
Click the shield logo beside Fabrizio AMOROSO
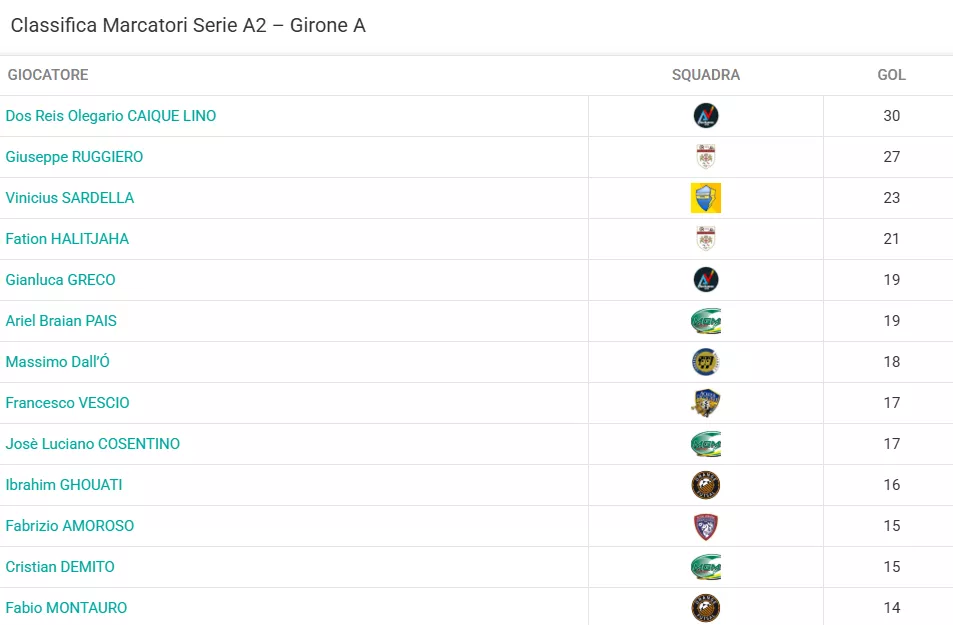[x=706, y=526]
